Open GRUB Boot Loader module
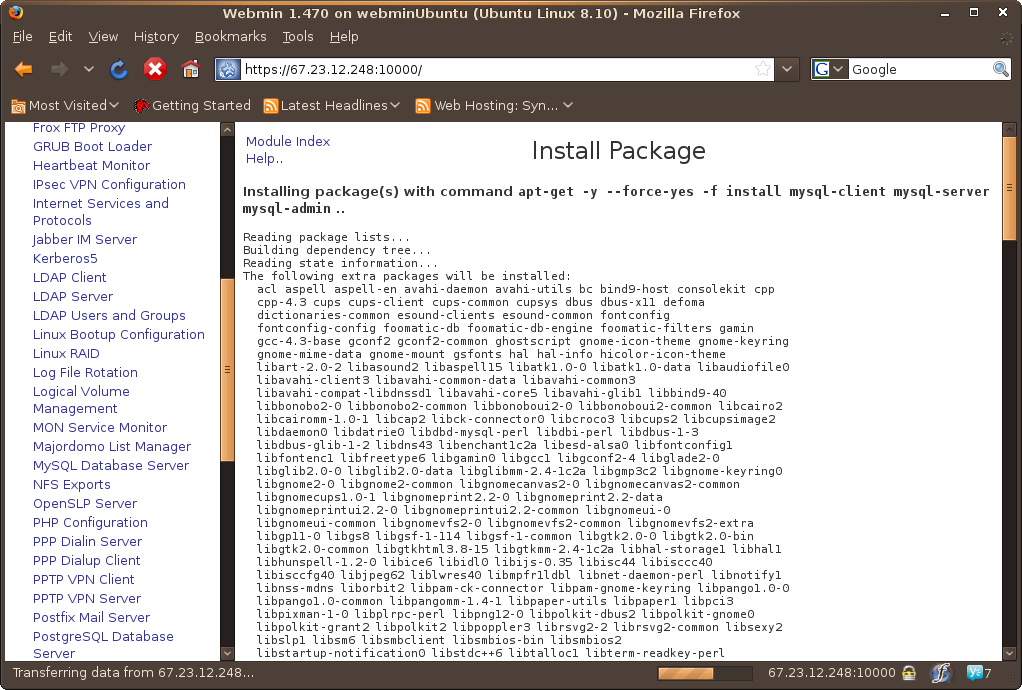The height and width of the screenshot is (690, 1022). pos(93,147)
